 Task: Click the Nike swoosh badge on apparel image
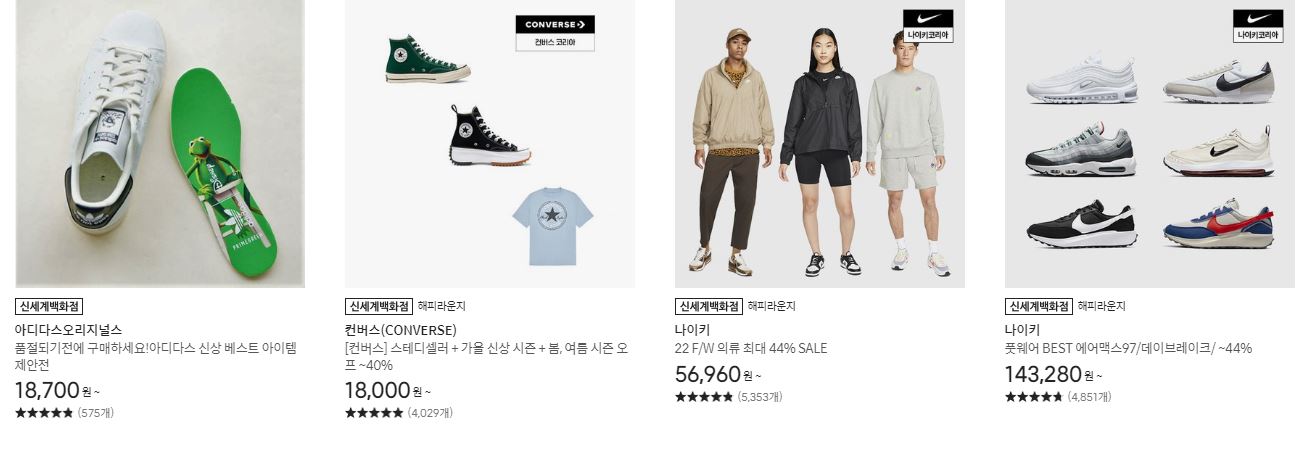928,26
